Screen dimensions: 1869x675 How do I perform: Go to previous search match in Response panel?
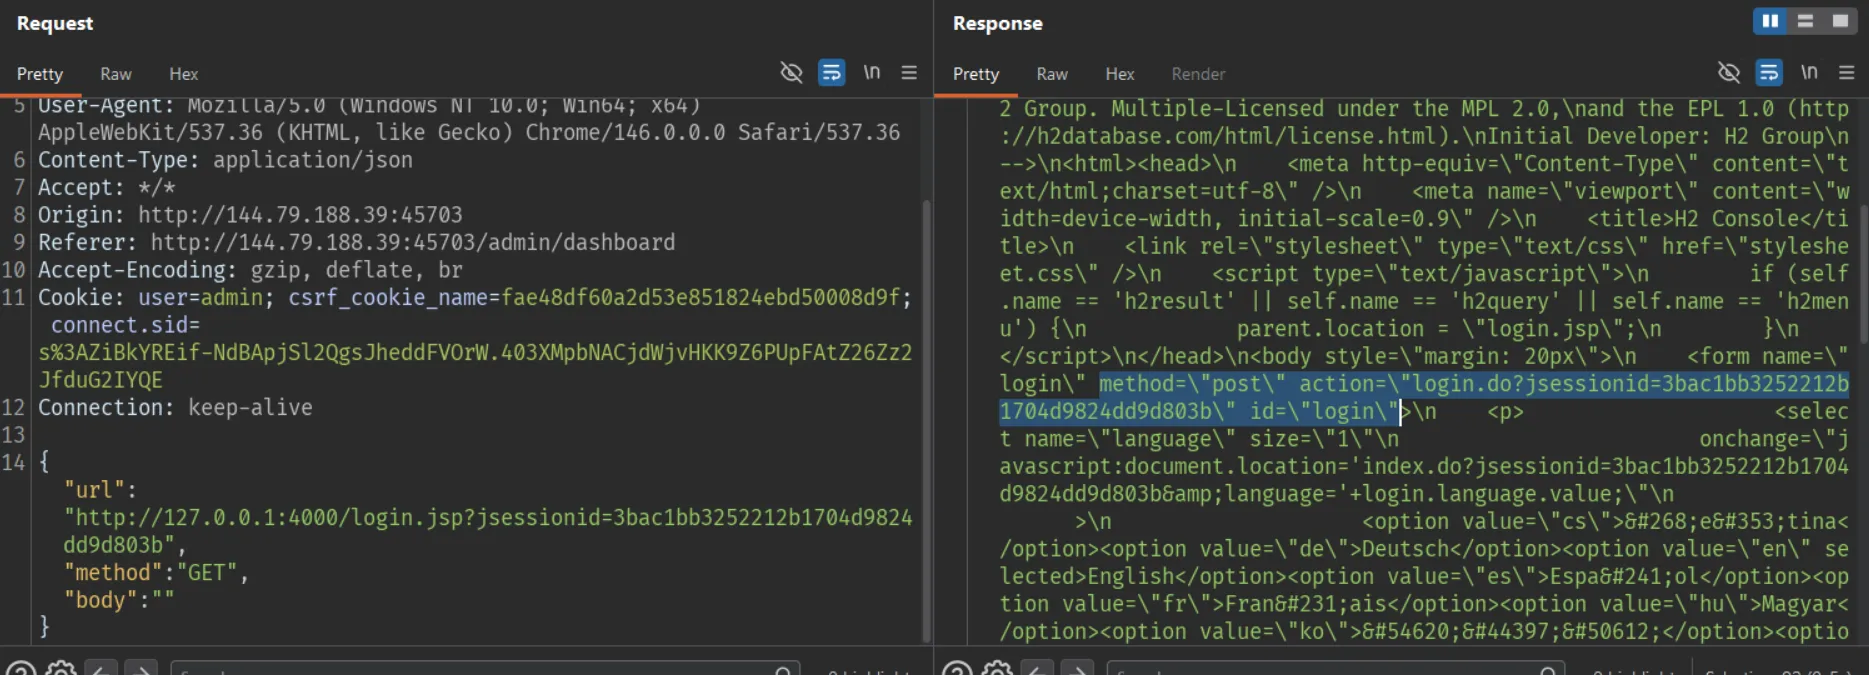(1037, 669)
